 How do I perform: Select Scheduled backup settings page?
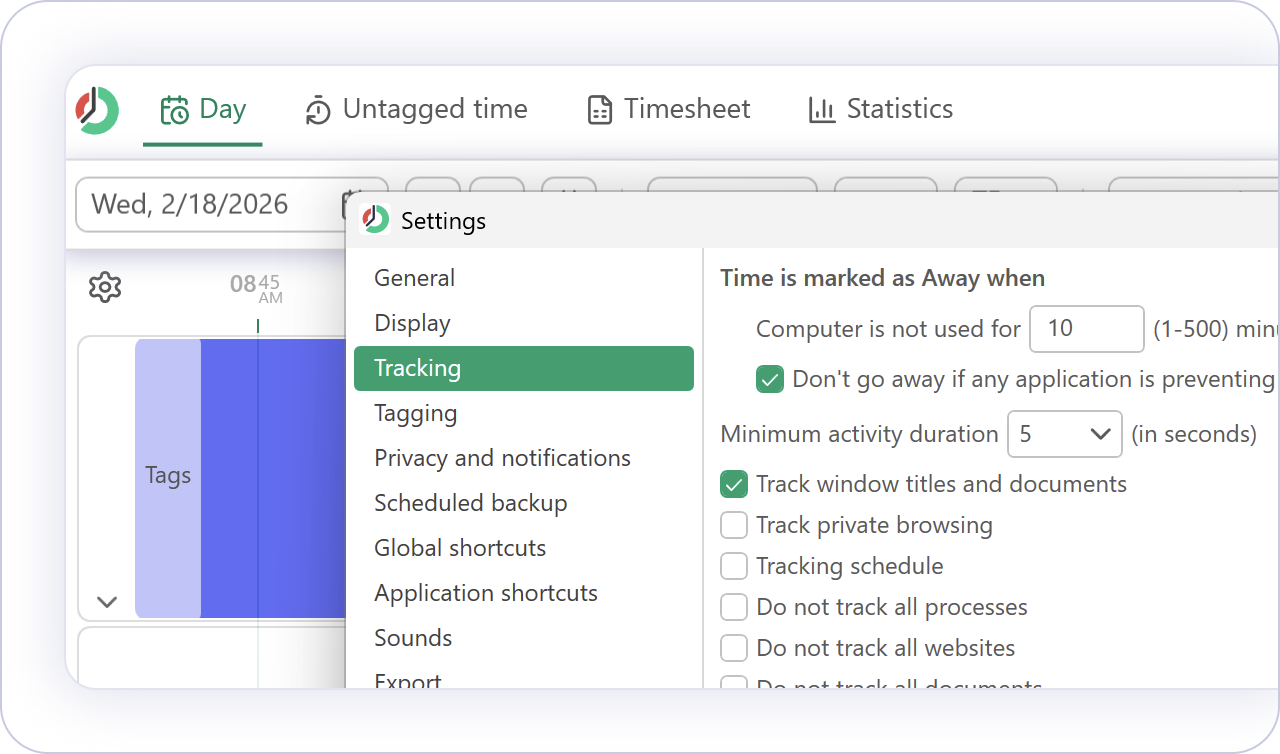(470, 503)
